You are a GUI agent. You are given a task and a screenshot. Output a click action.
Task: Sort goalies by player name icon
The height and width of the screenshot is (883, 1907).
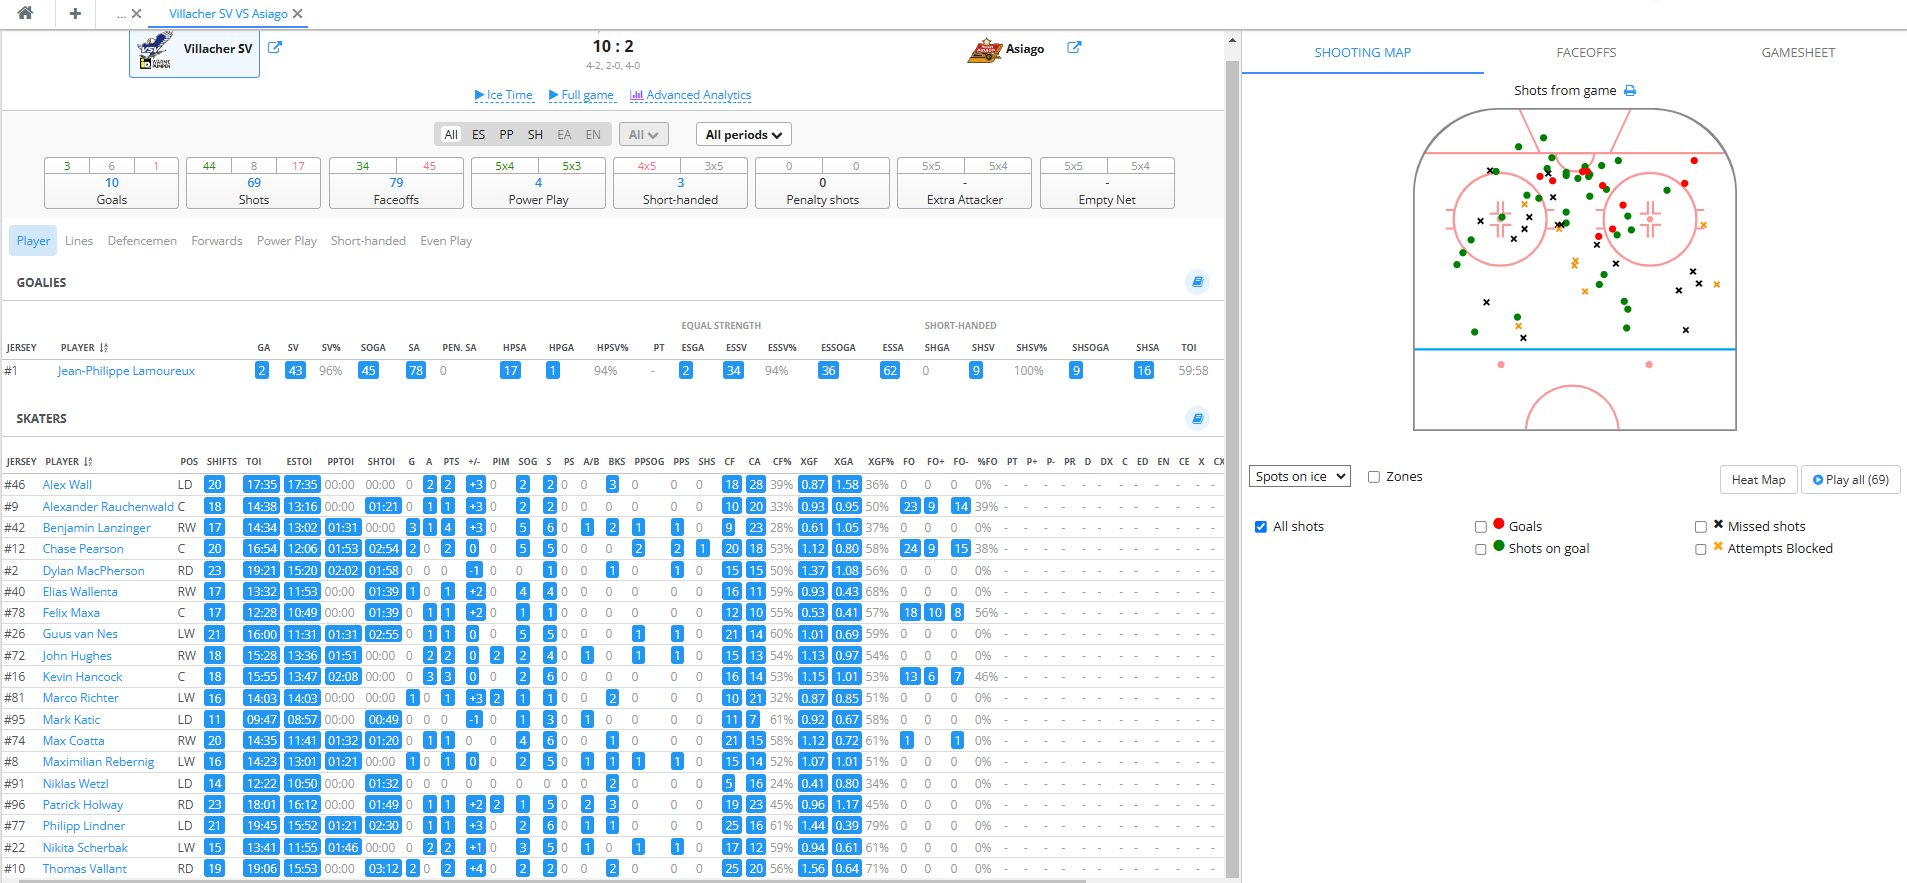pos(104,348)
